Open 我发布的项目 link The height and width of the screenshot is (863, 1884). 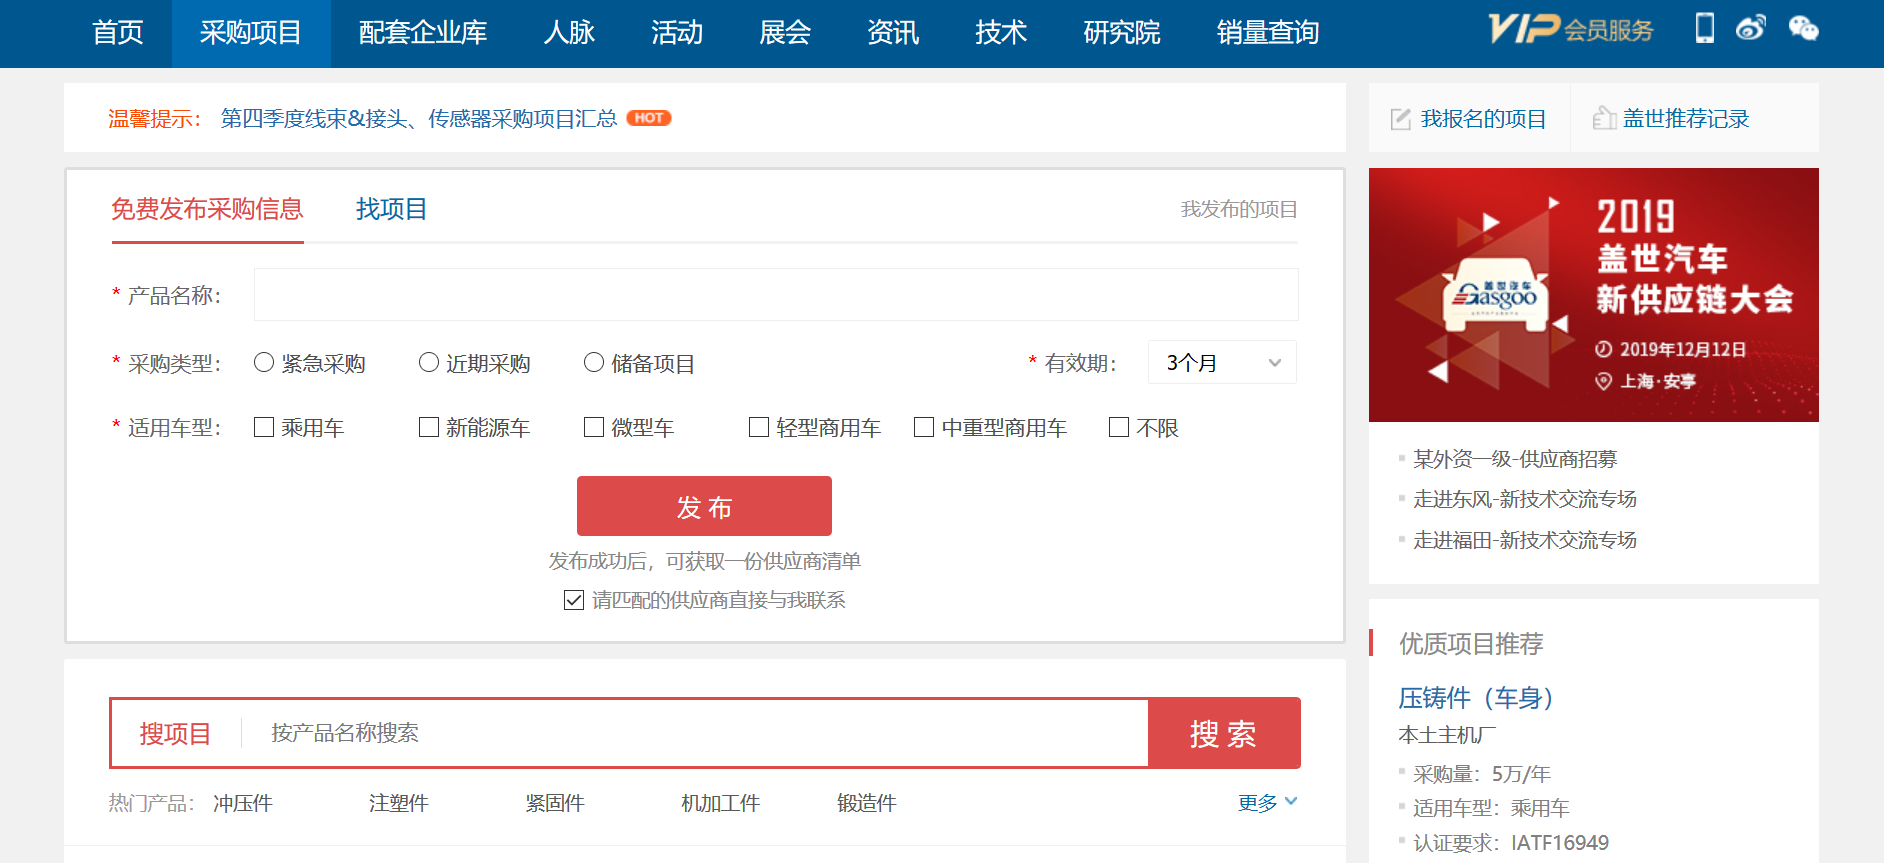(x=1239, y=209)
